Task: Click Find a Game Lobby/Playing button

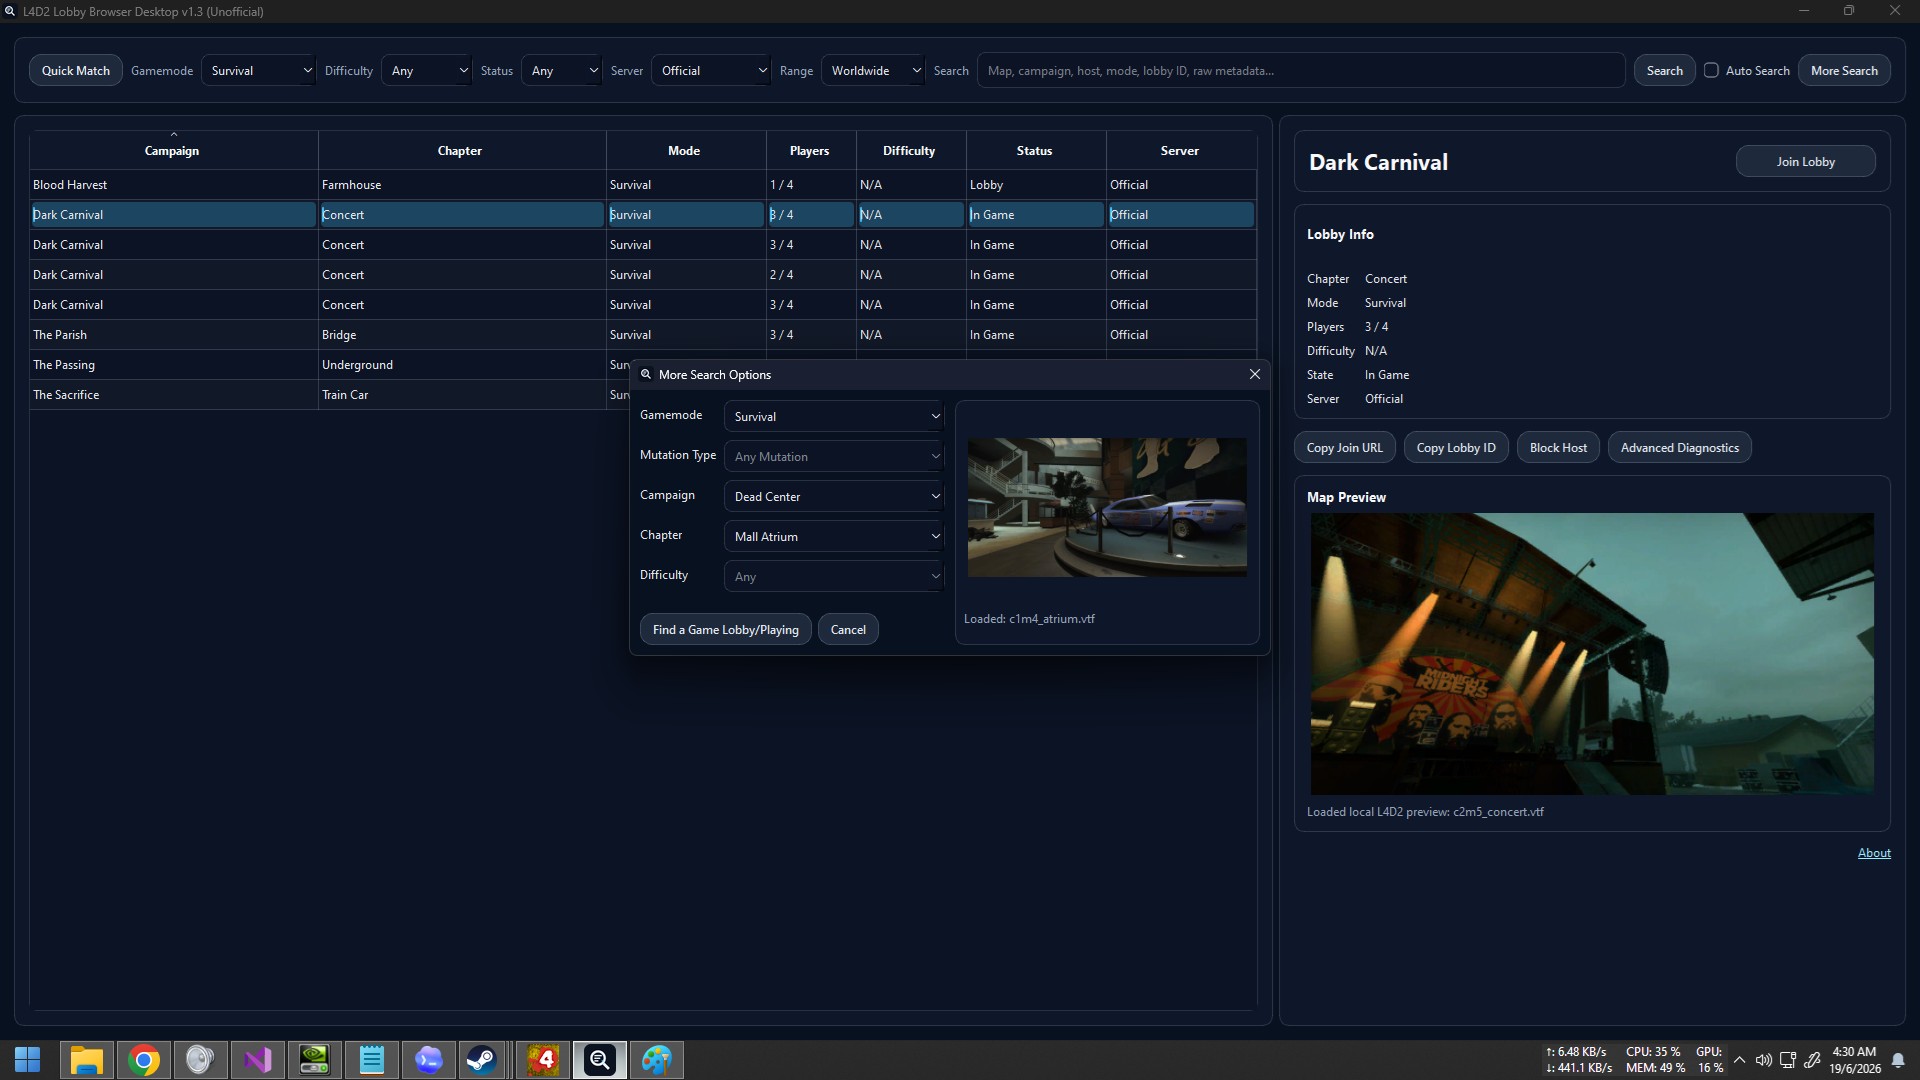Action: pos(725,629)
